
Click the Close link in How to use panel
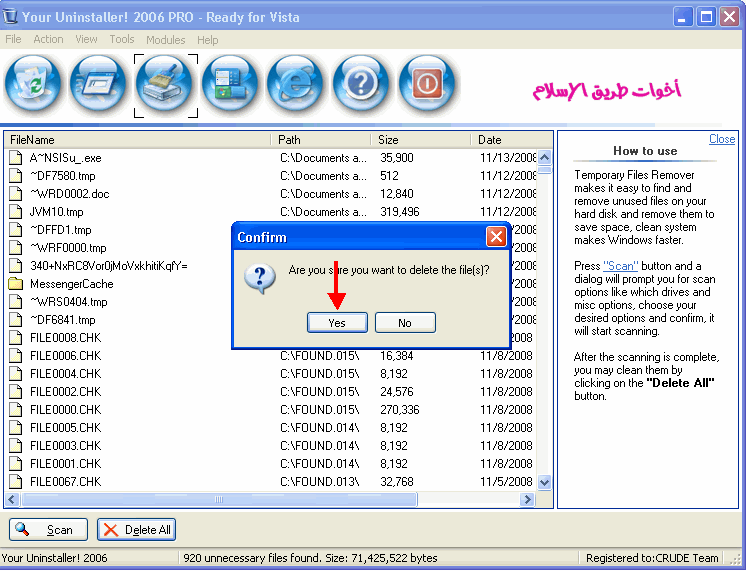(722, 139)
